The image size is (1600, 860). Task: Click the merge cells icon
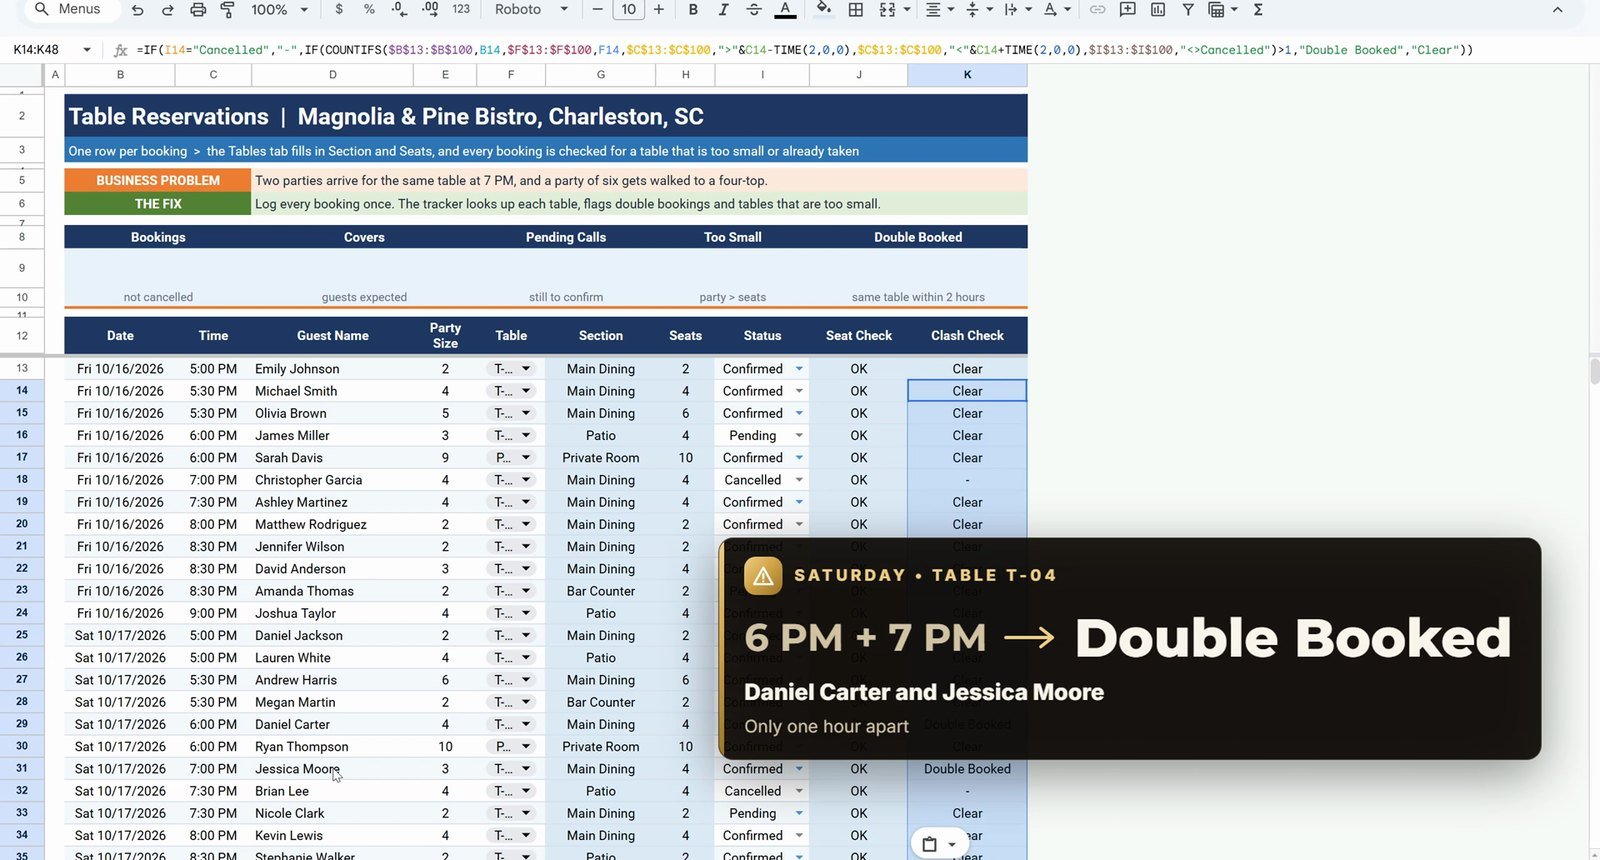point(887,10)
